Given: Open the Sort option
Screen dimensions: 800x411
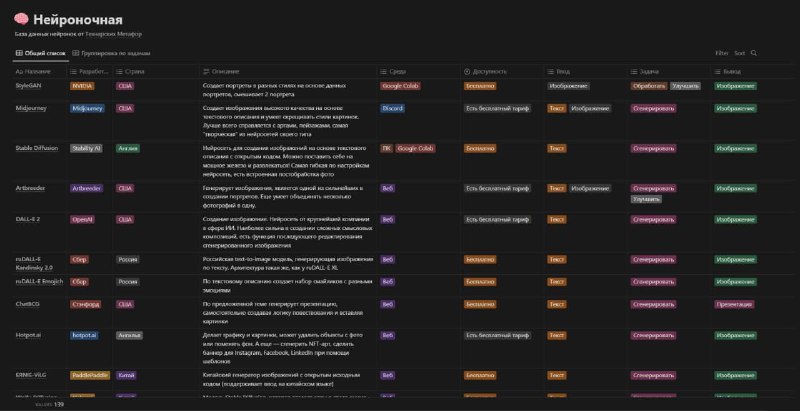Looking at the screenshot, I should pyautogui.click(x=739, y=53).
